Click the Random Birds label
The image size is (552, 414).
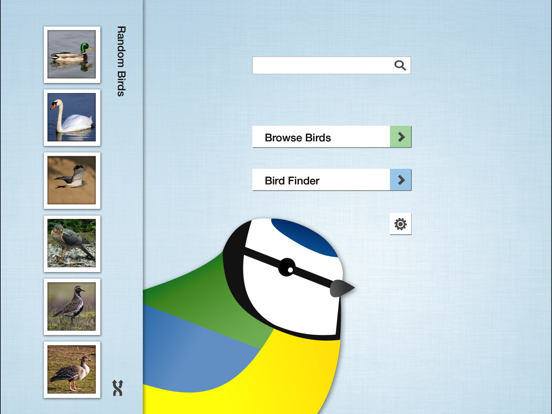click(x=121, y=61)
